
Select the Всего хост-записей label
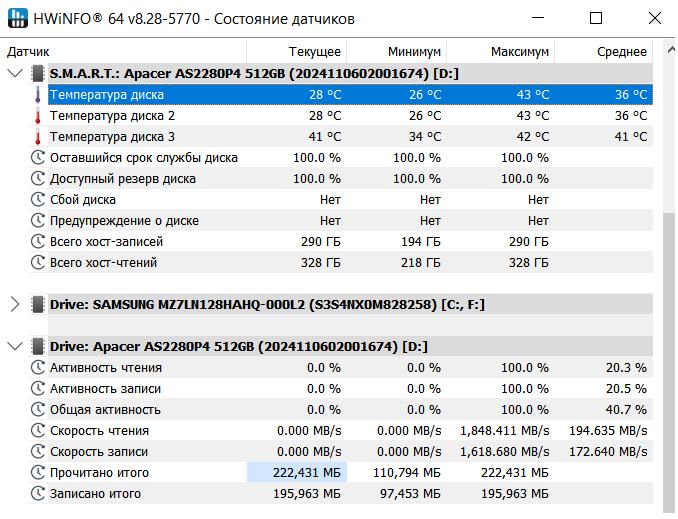tap(106, 242)
